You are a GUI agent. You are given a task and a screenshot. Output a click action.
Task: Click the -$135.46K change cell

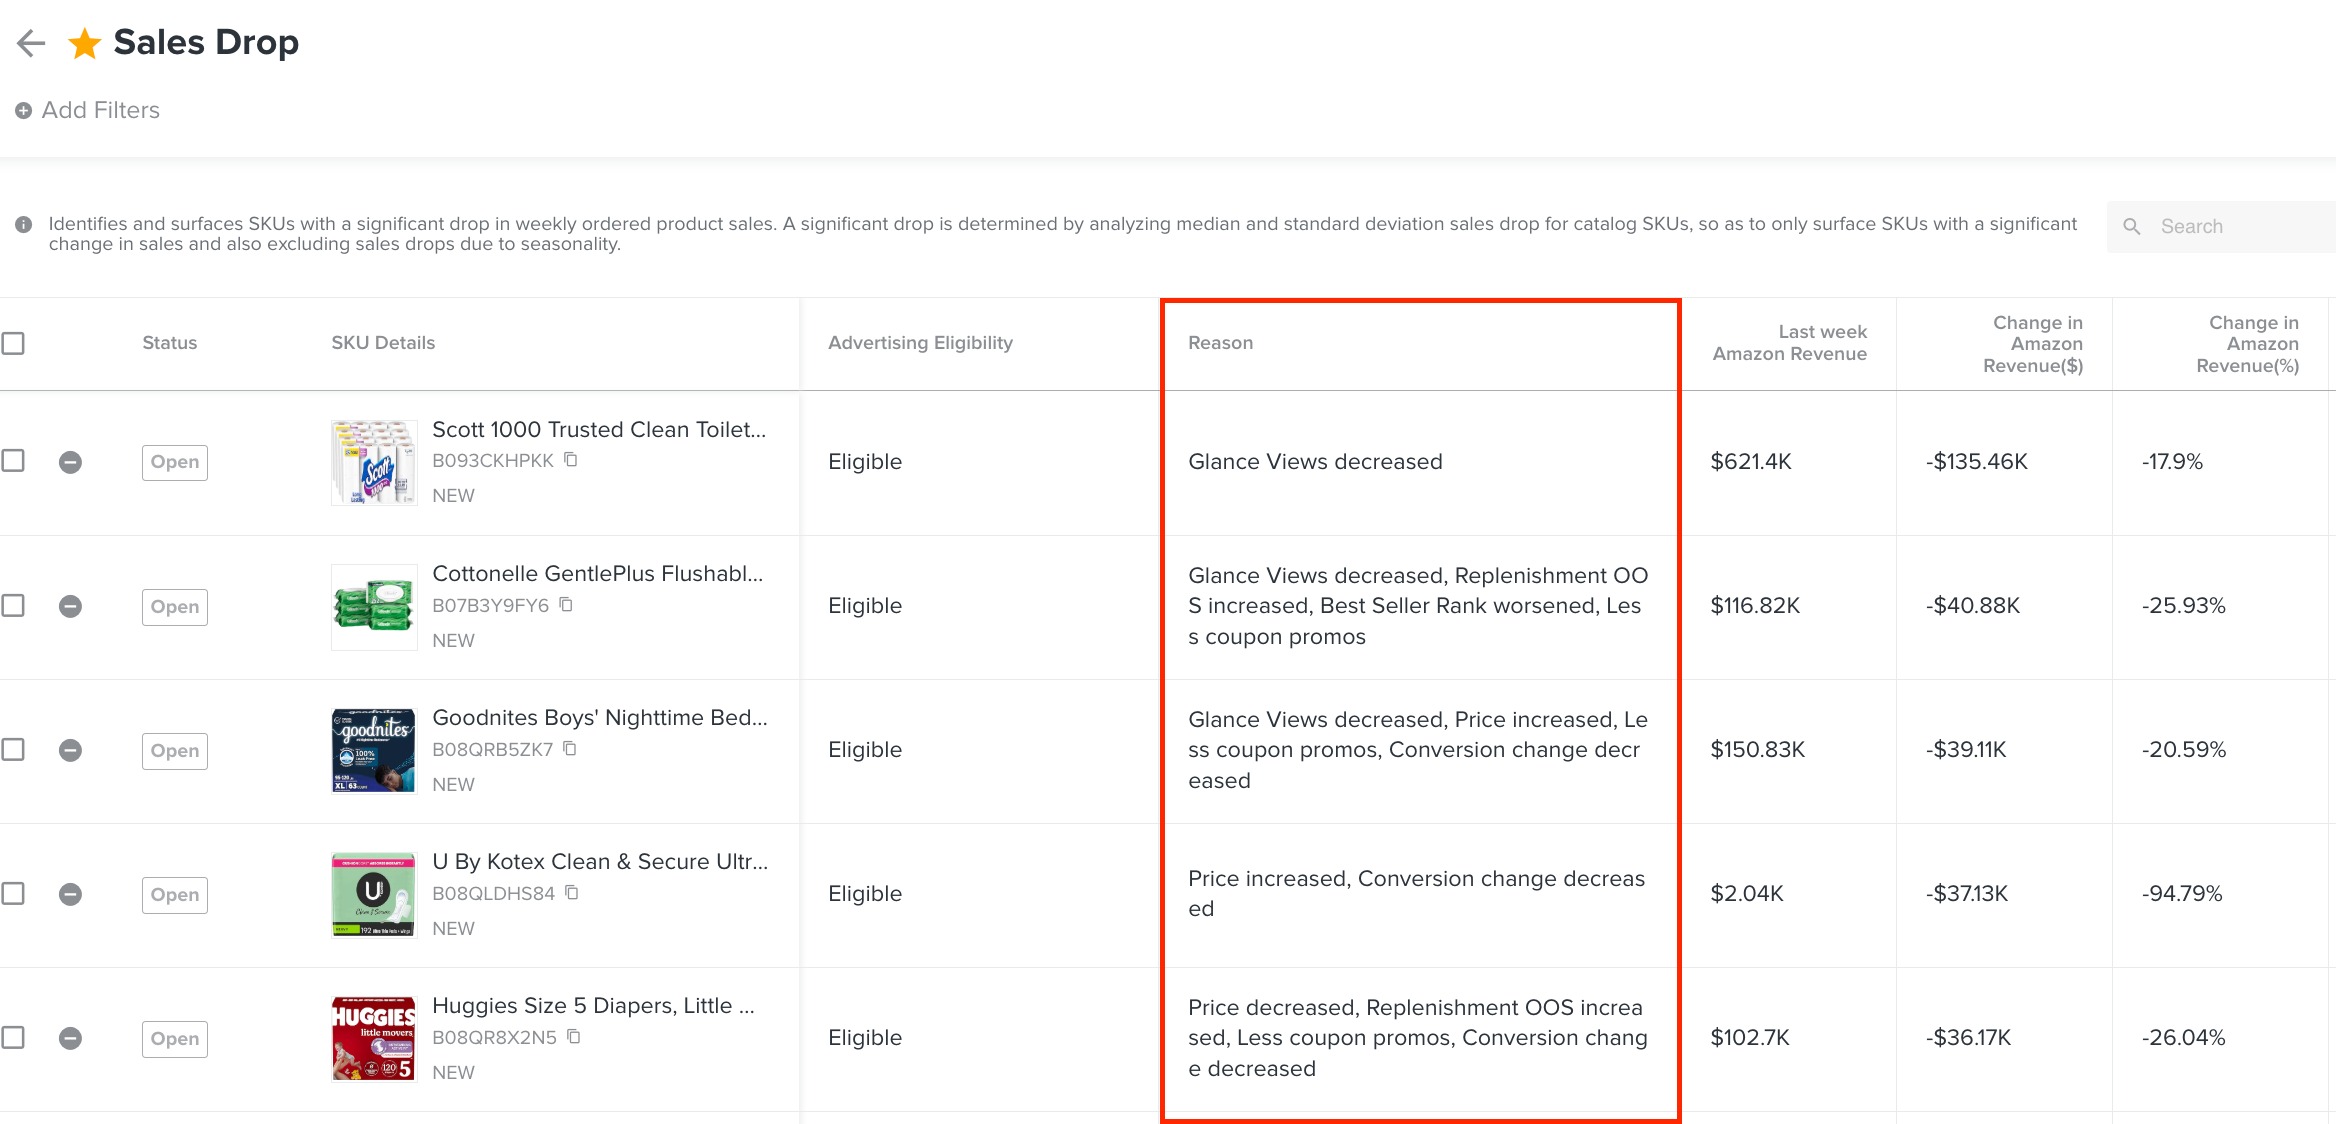1976,462
